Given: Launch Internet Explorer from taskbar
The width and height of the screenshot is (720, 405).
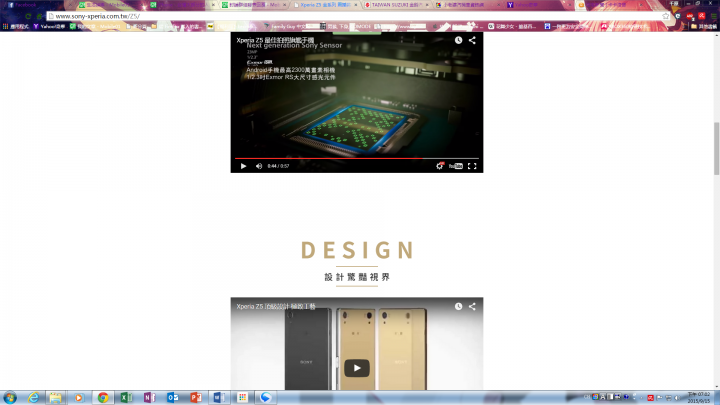Looking at the screenshot, I should coord(33,397).
